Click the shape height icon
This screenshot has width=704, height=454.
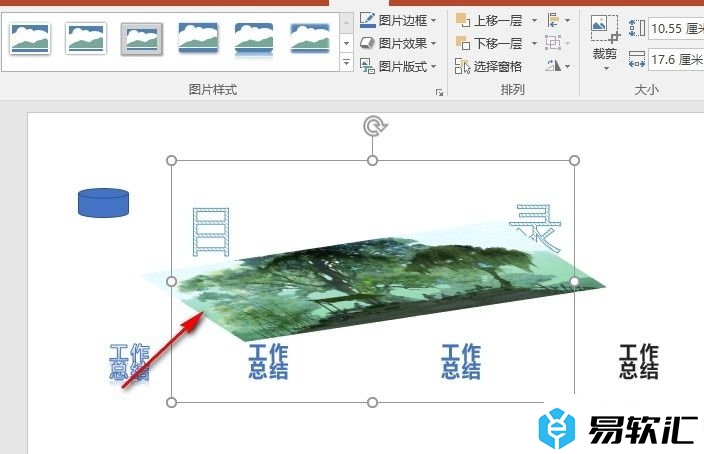click(637, 28)
